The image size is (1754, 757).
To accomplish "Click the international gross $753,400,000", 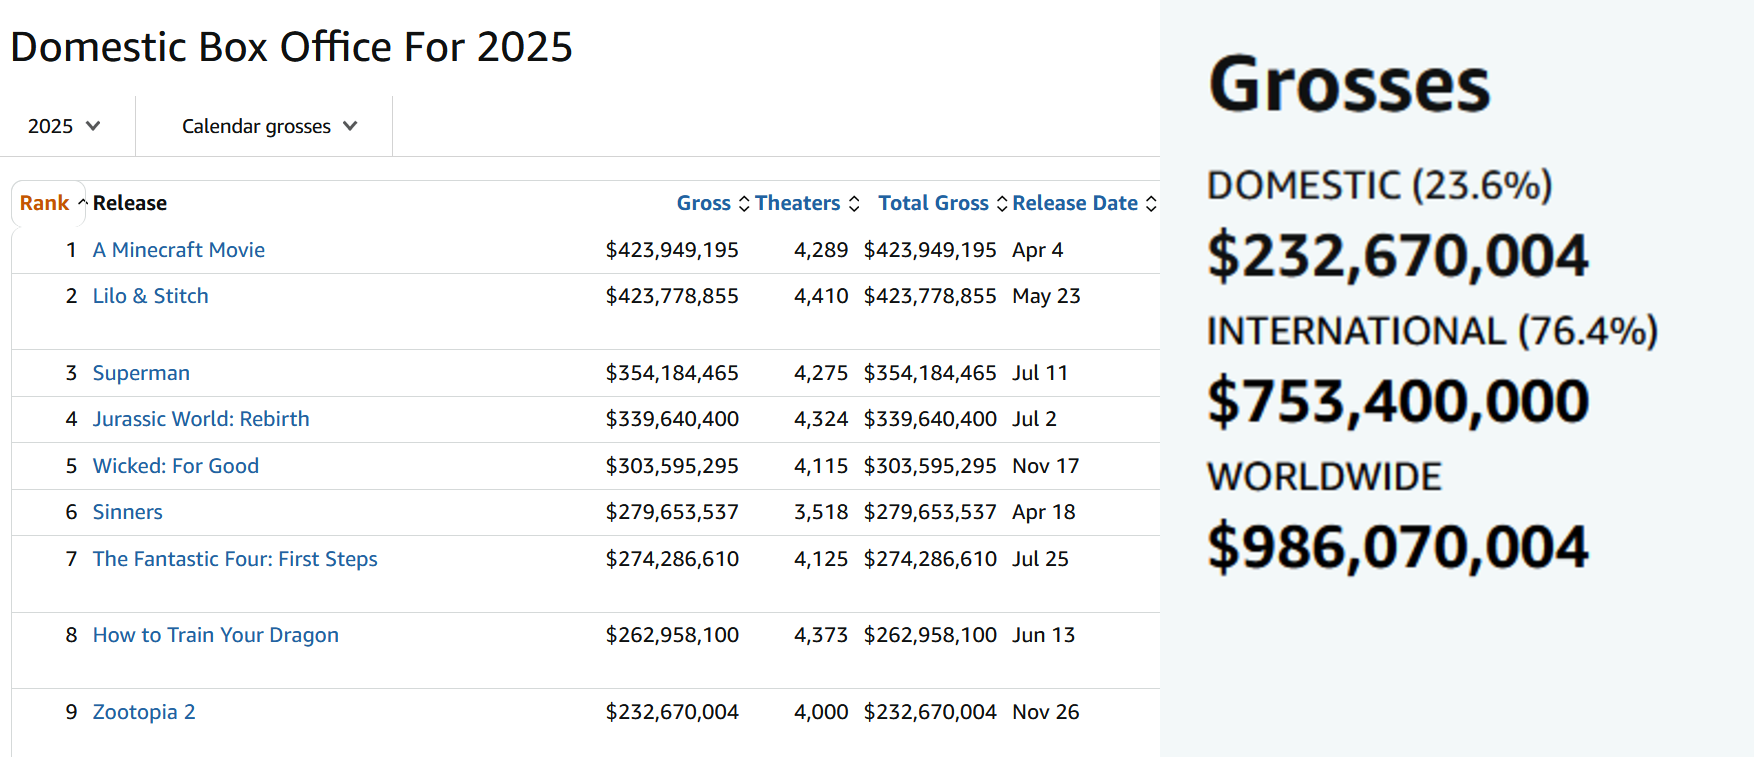I will [1398, 402].
